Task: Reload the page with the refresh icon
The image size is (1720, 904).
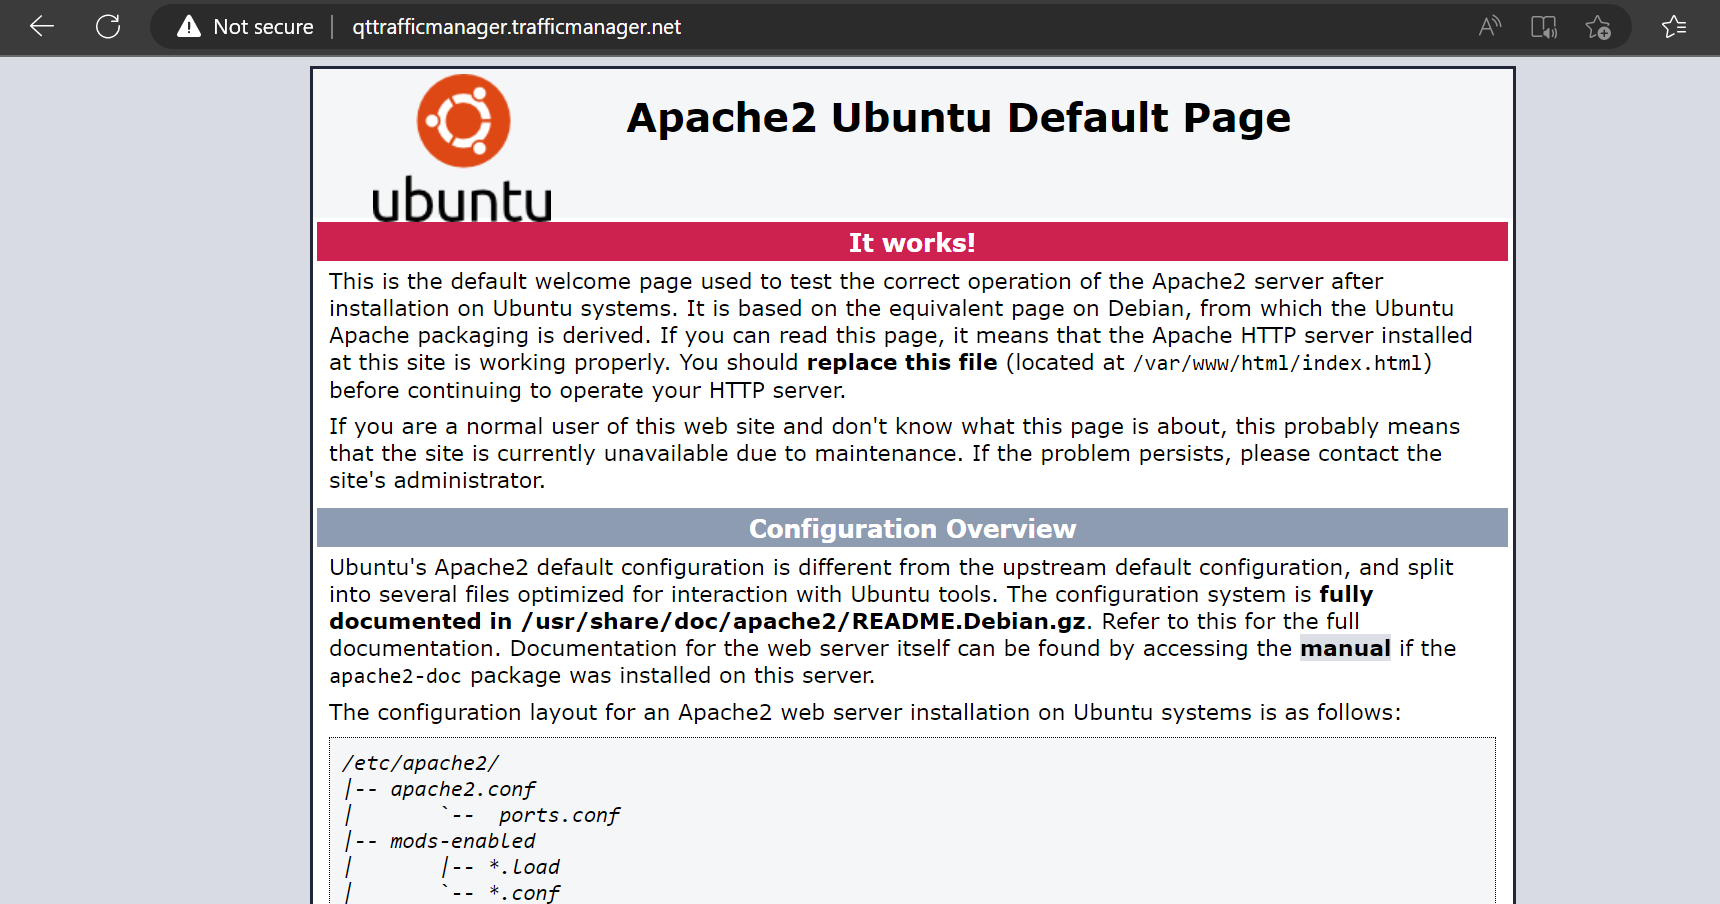Action: [108, 27]
